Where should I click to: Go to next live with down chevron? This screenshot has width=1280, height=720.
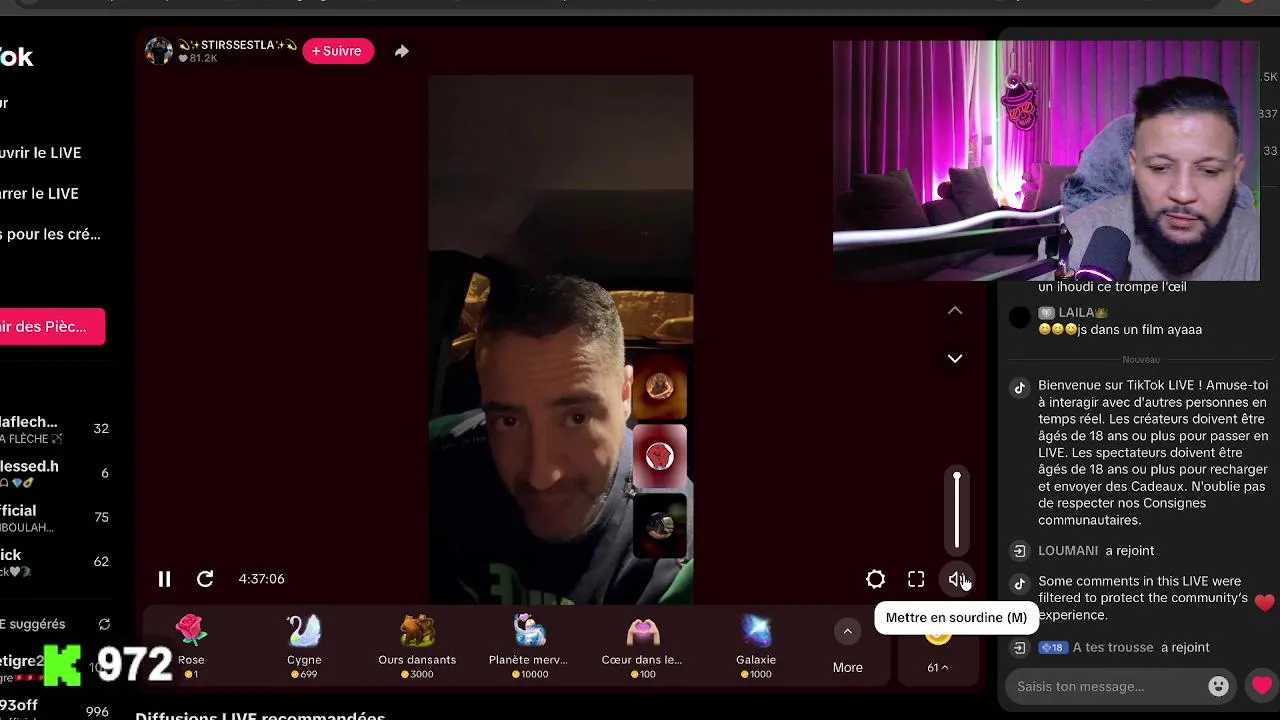point(955,358)
